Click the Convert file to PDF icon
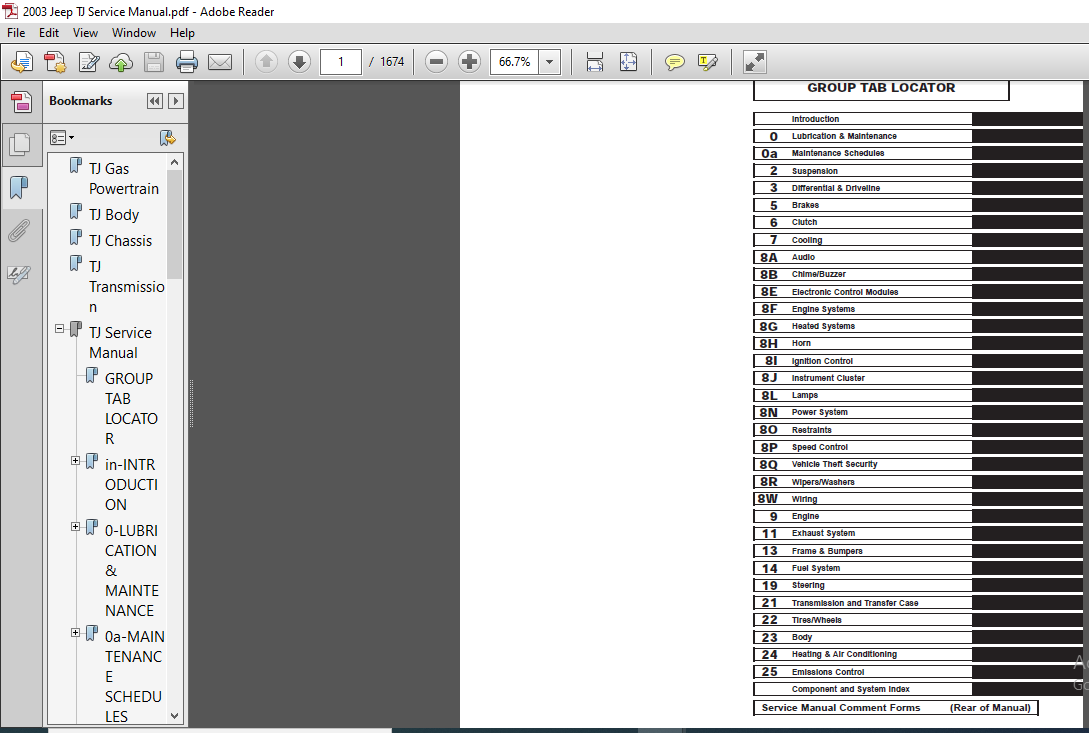Screen dimensions: 1089x733 [x=55, y=62]
